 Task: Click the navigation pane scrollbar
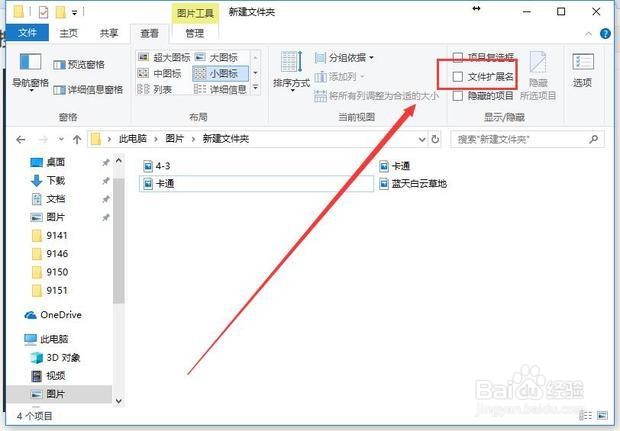click(x=119, y=240)
